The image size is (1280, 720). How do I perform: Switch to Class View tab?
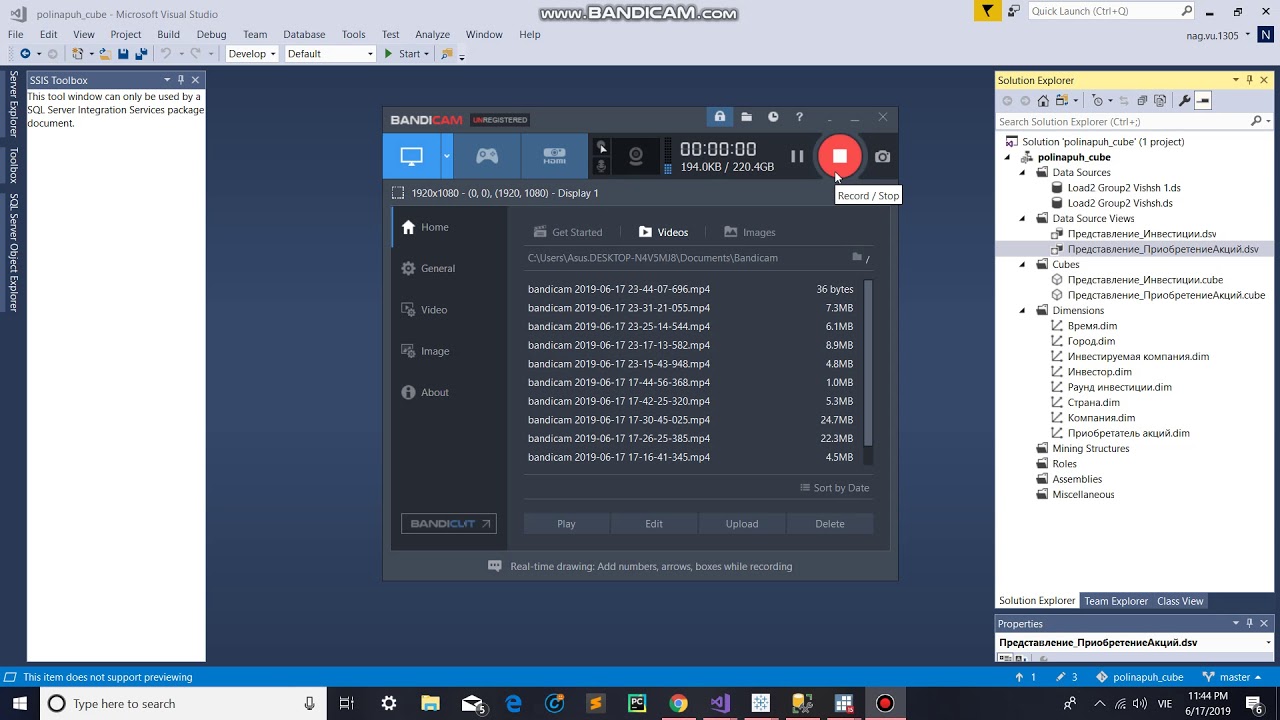coord(1180,601)
